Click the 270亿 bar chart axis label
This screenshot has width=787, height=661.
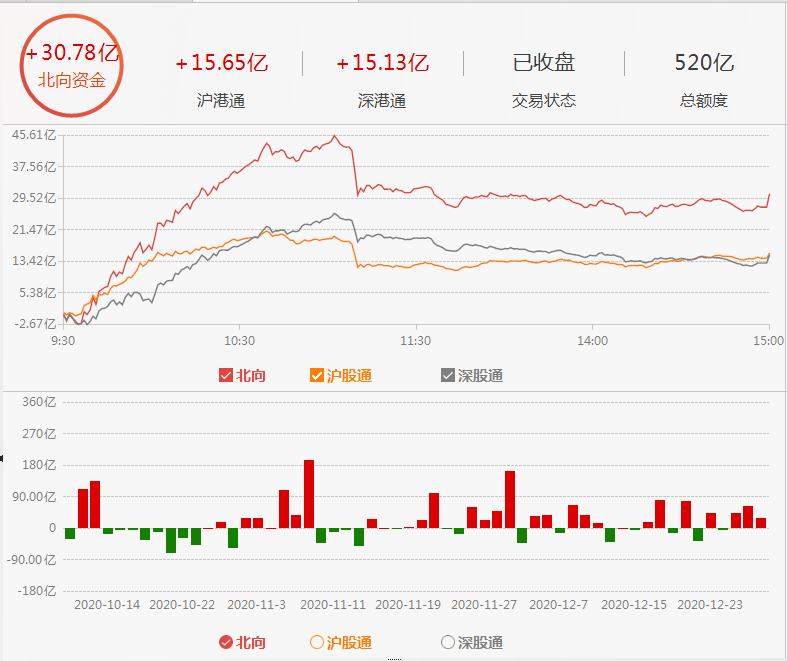[39, 434]
